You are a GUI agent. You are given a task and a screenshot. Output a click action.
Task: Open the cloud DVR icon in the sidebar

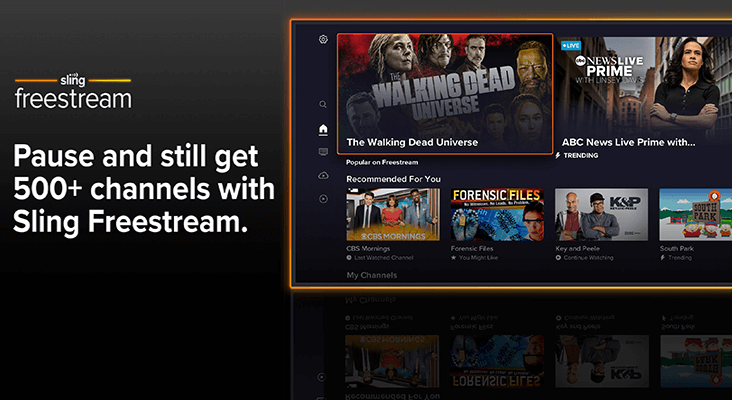[323, 175]
